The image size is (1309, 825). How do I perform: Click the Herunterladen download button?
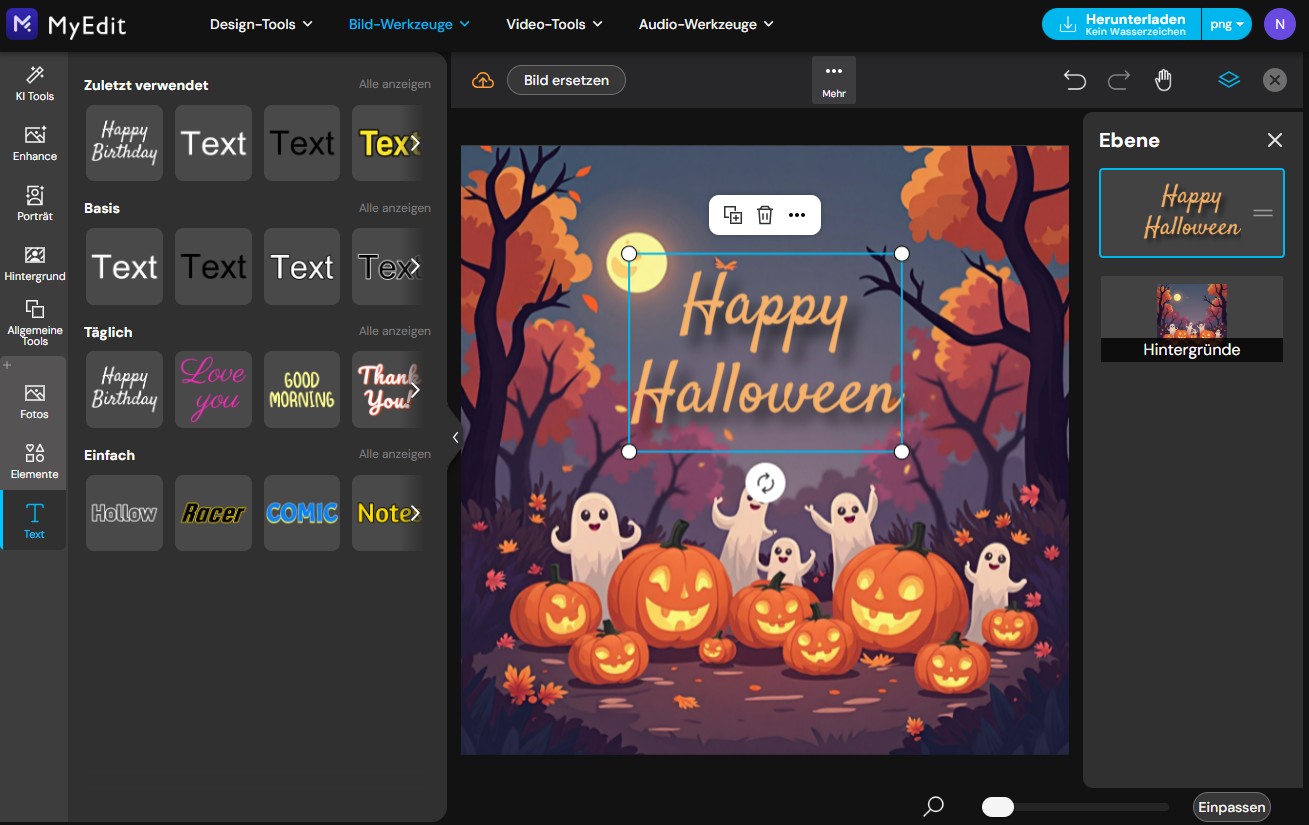(x=1122, y=24)
